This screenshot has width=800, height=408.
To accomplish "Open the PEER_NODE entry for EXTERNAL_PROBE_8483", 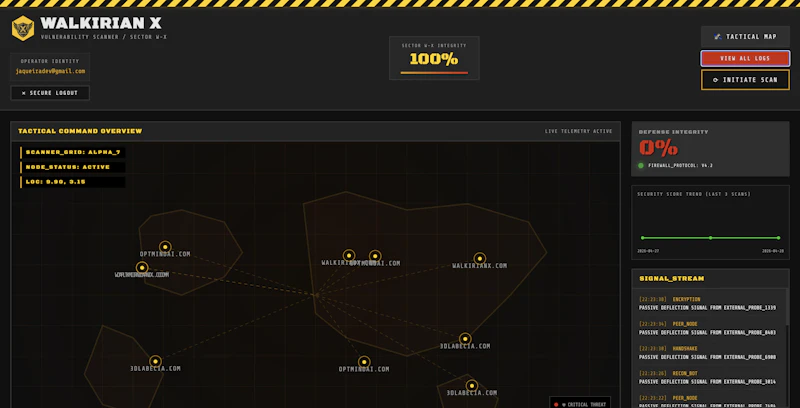I will 708,328.
